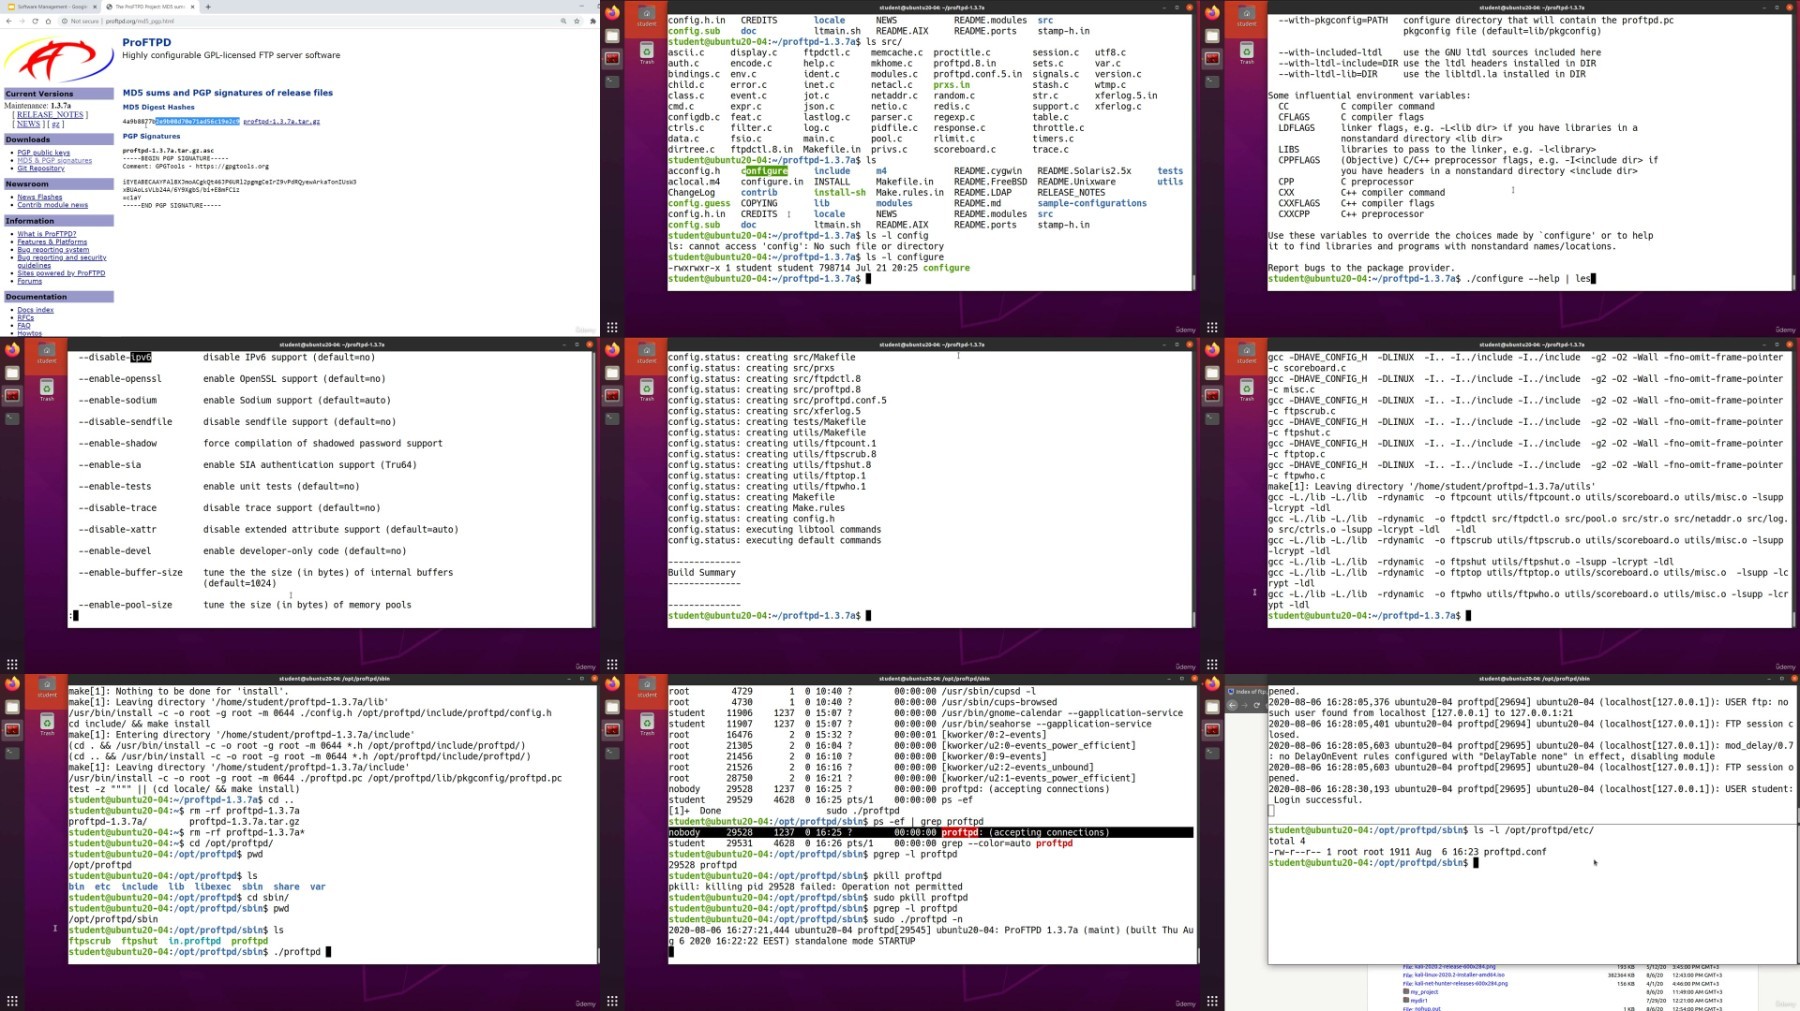Click "Build Summary" text in config.status terminal
This screenshot has height=1011, width=1800.
pyautogui.click(x=704, y=573)
